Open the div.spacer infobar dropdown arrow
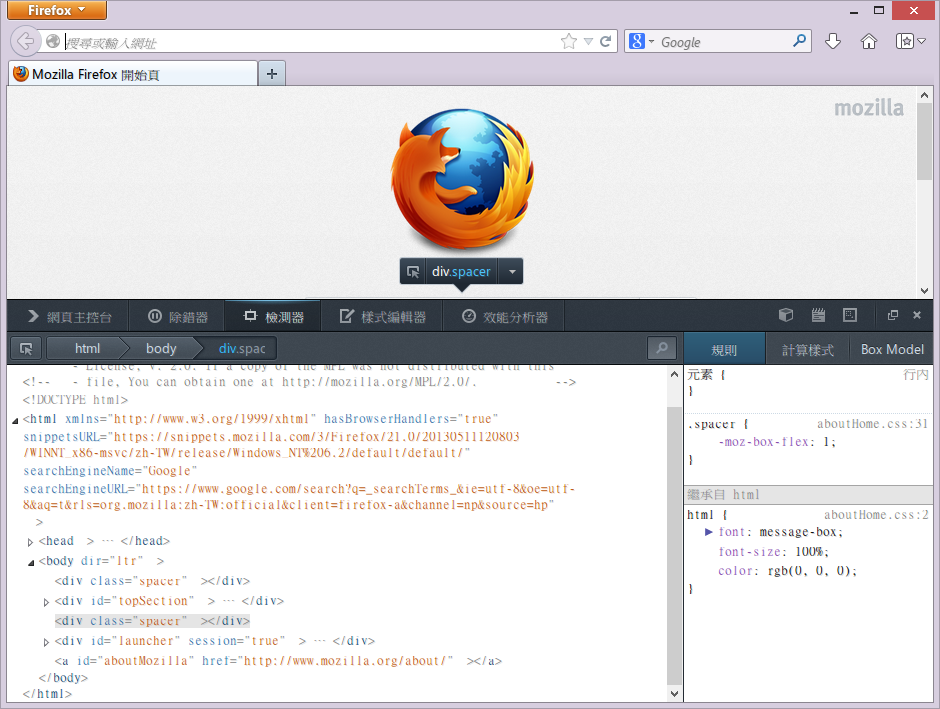940x709 pixels. 511,272
